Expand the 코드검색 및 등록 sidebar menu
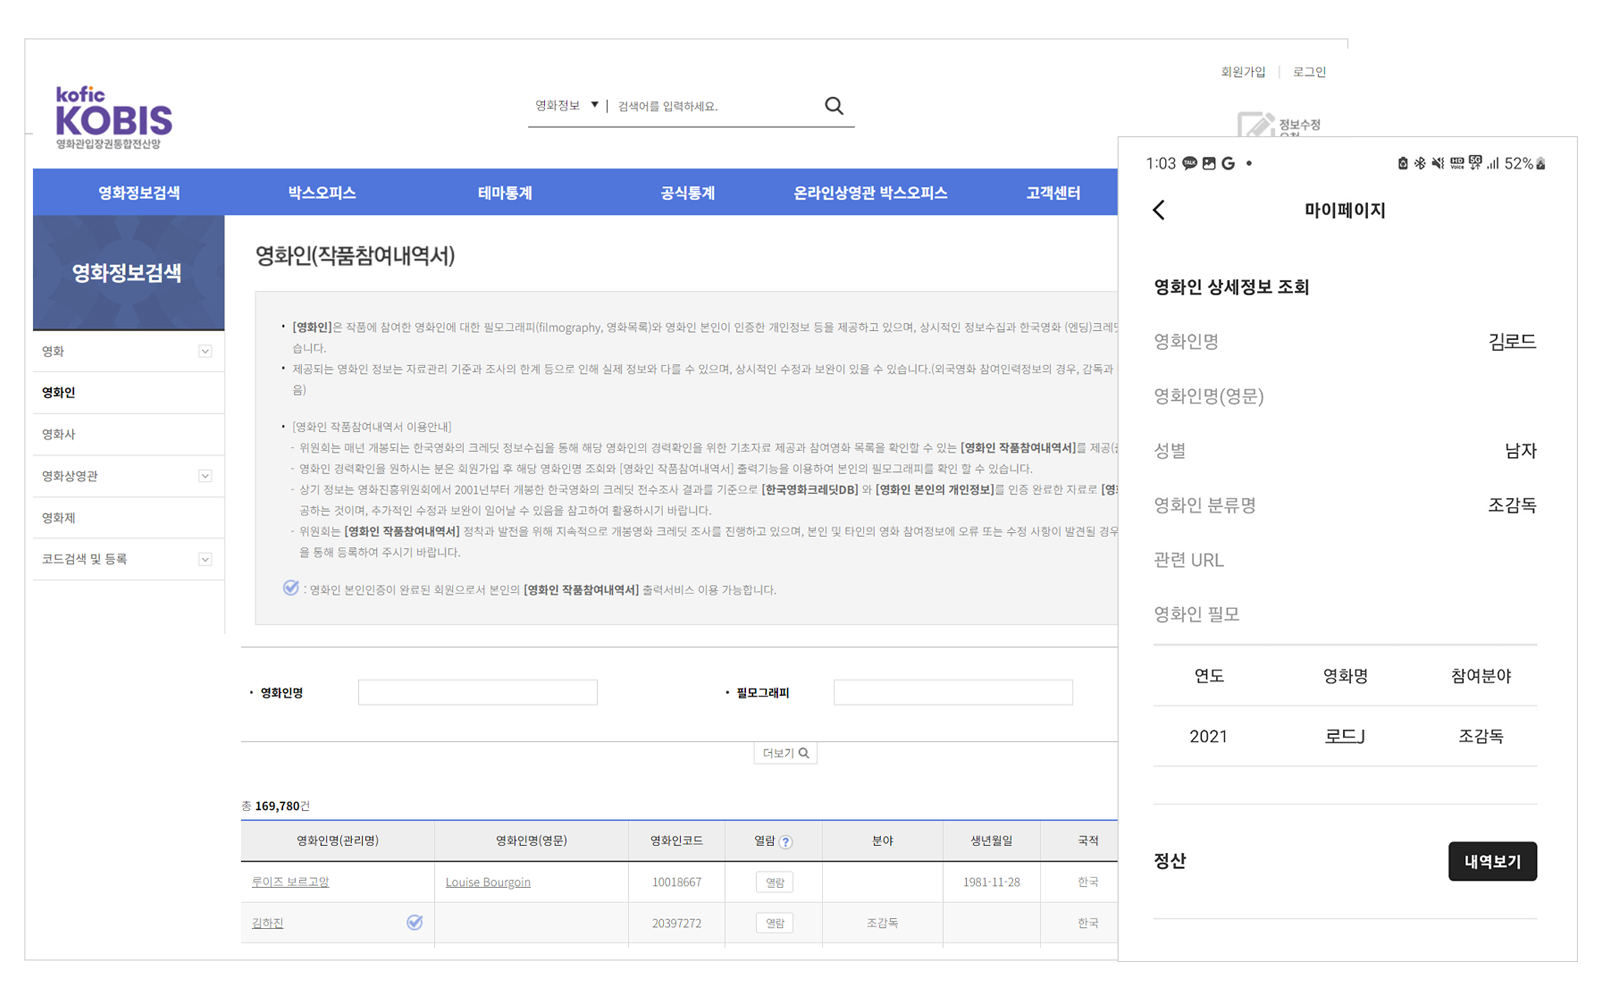The image size is (1600, 1000). (205, 559)
